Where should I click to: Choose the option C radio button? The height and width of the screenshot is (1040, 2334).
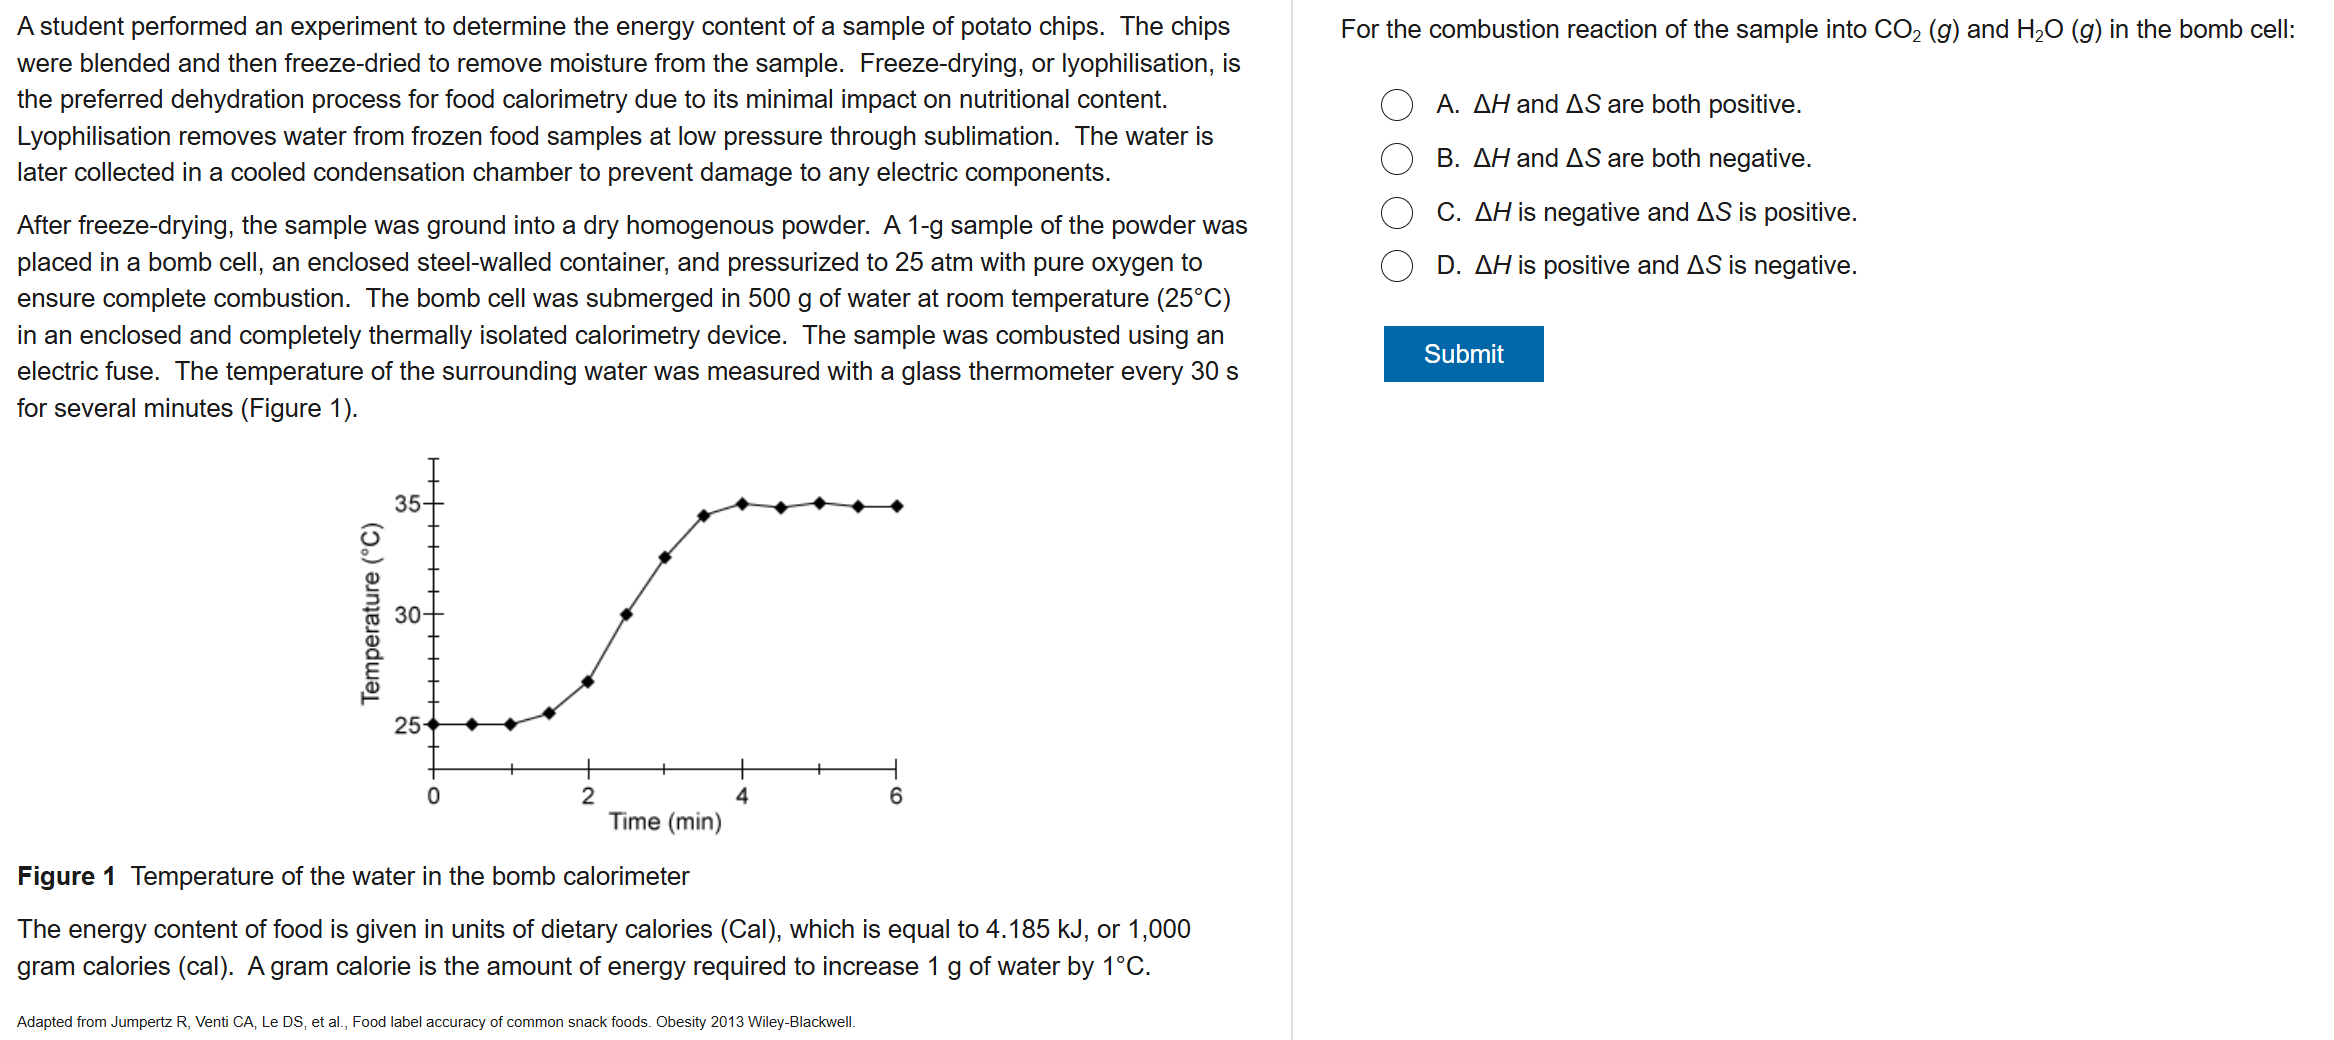pos(1396,213)
